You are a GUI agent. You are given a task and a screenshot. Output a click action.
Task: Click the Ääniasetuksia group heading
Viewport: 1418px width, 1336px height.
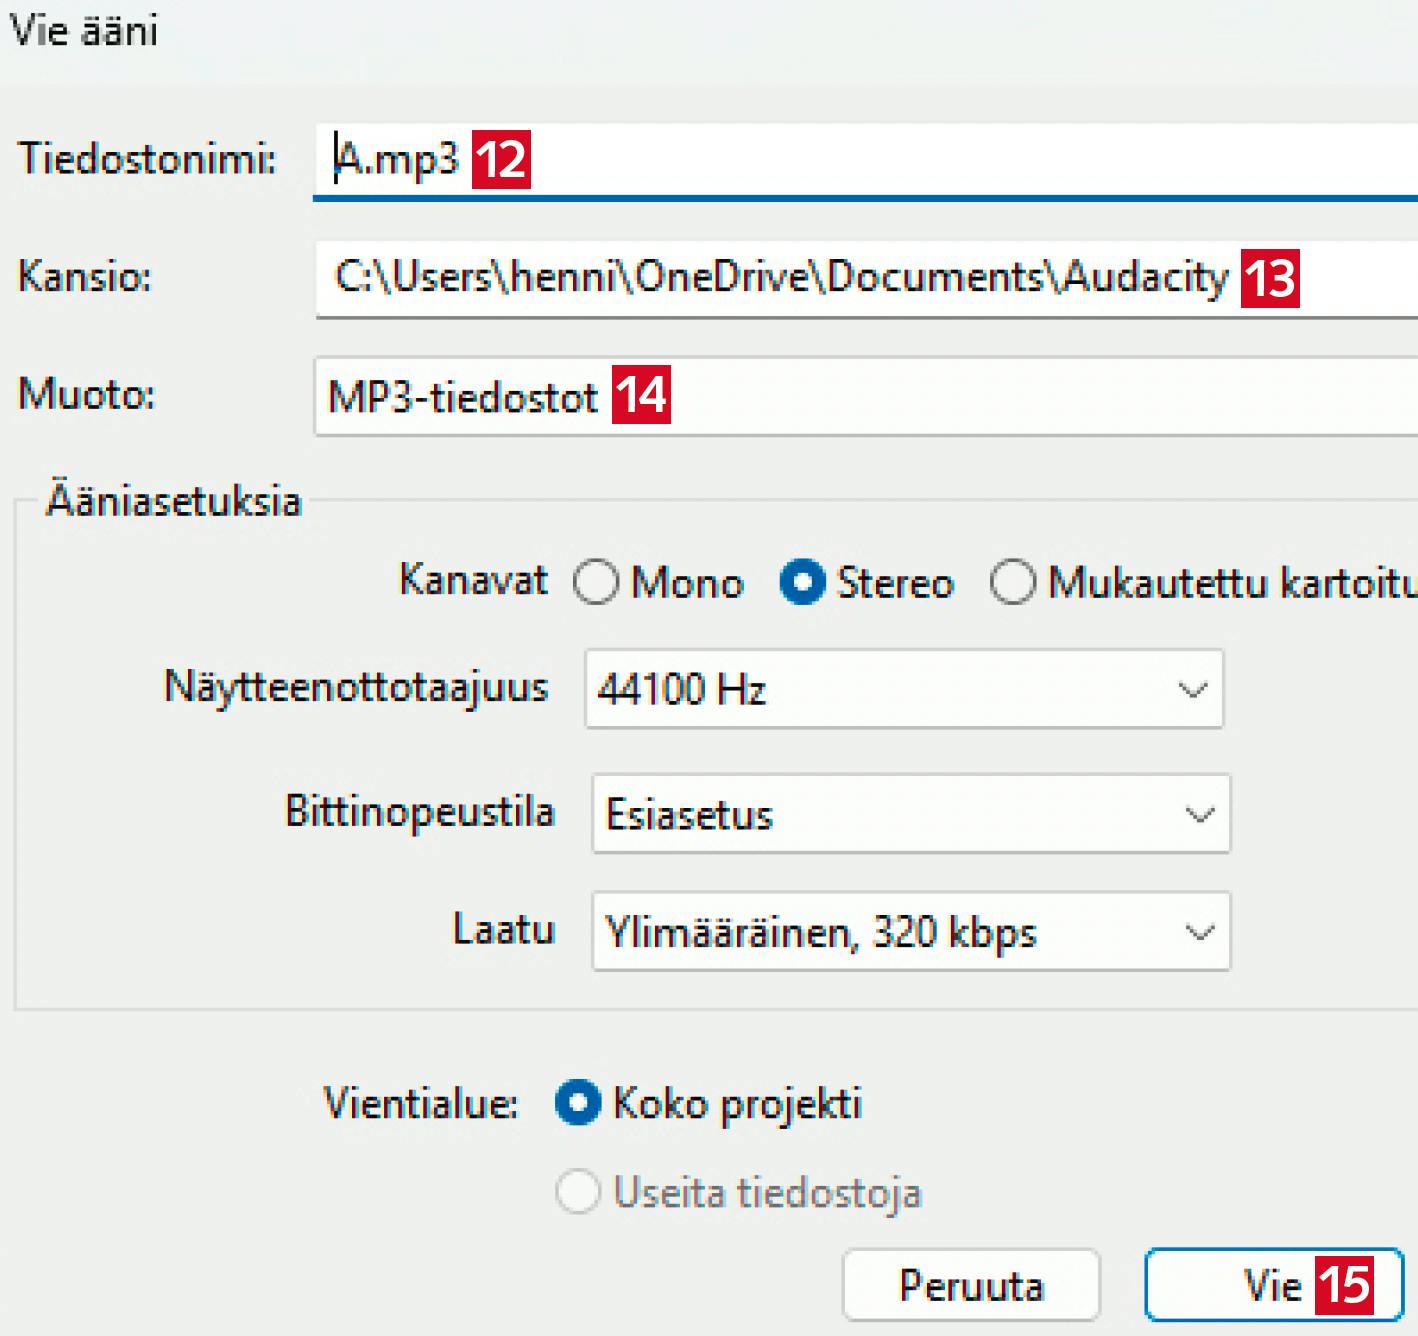(x=174, y=500)
